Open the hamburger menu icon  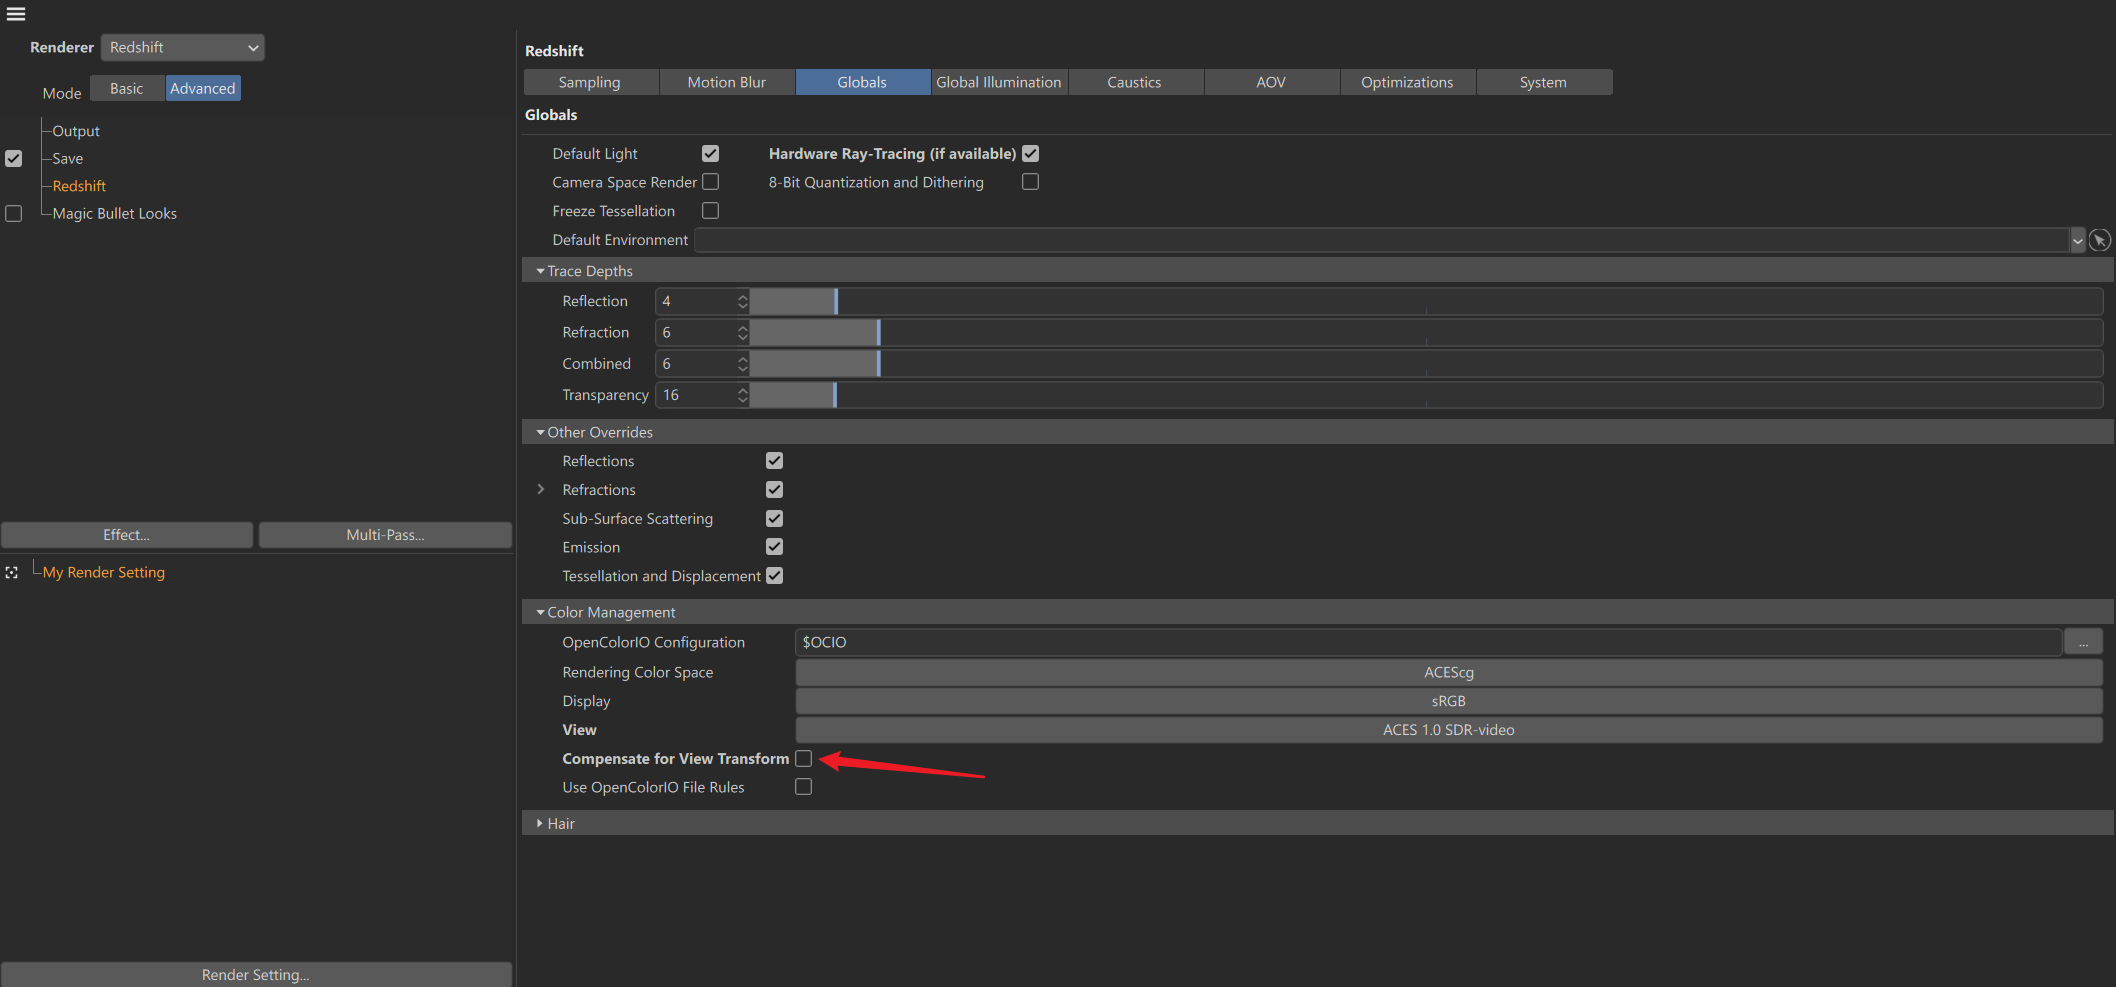[16, 14]
